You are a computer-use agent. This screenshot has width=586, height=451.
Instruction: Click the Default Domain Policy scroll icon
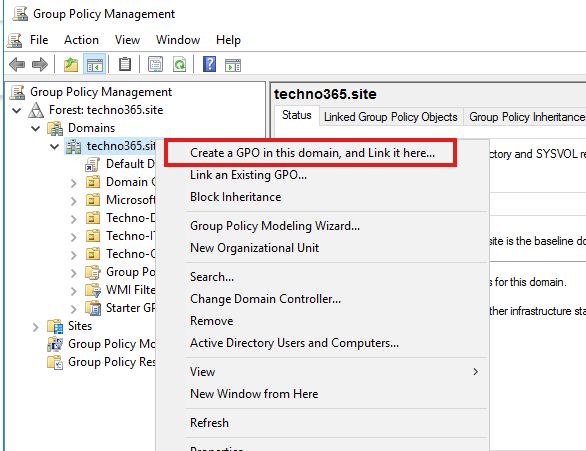coord(92,164)
